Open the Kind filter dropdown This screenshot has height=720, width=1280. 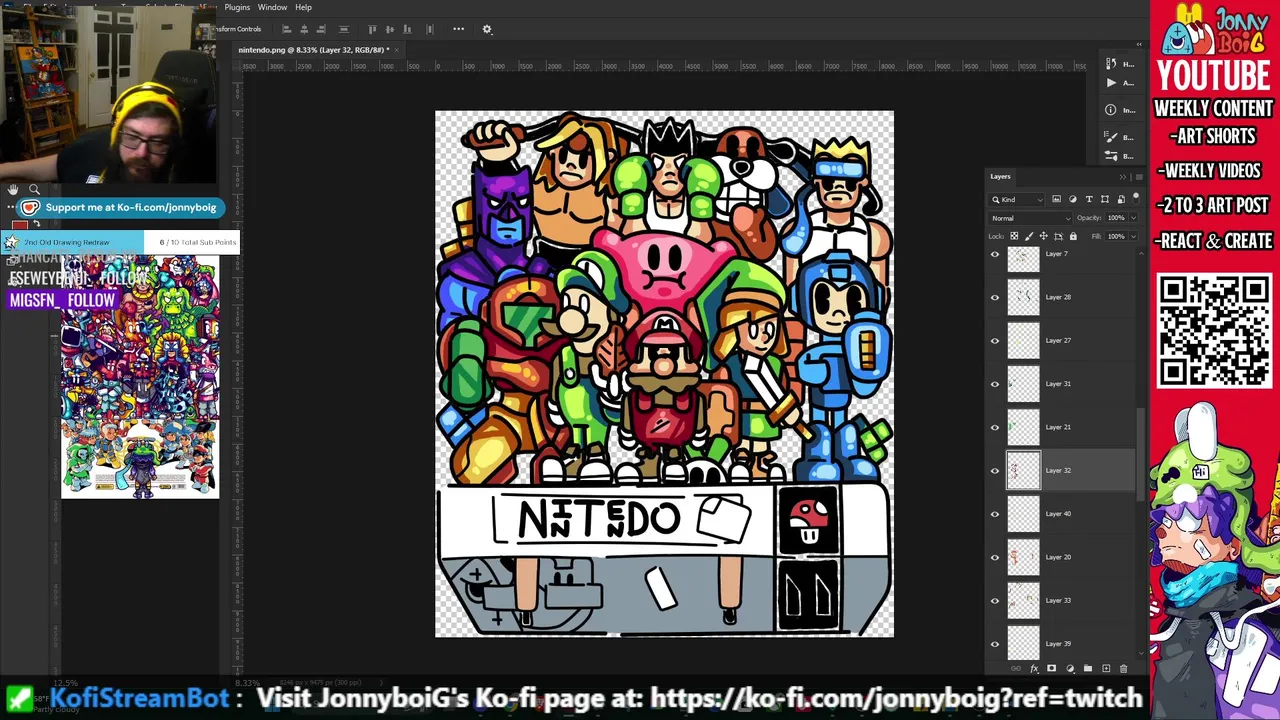click(x=1018, y=199)
